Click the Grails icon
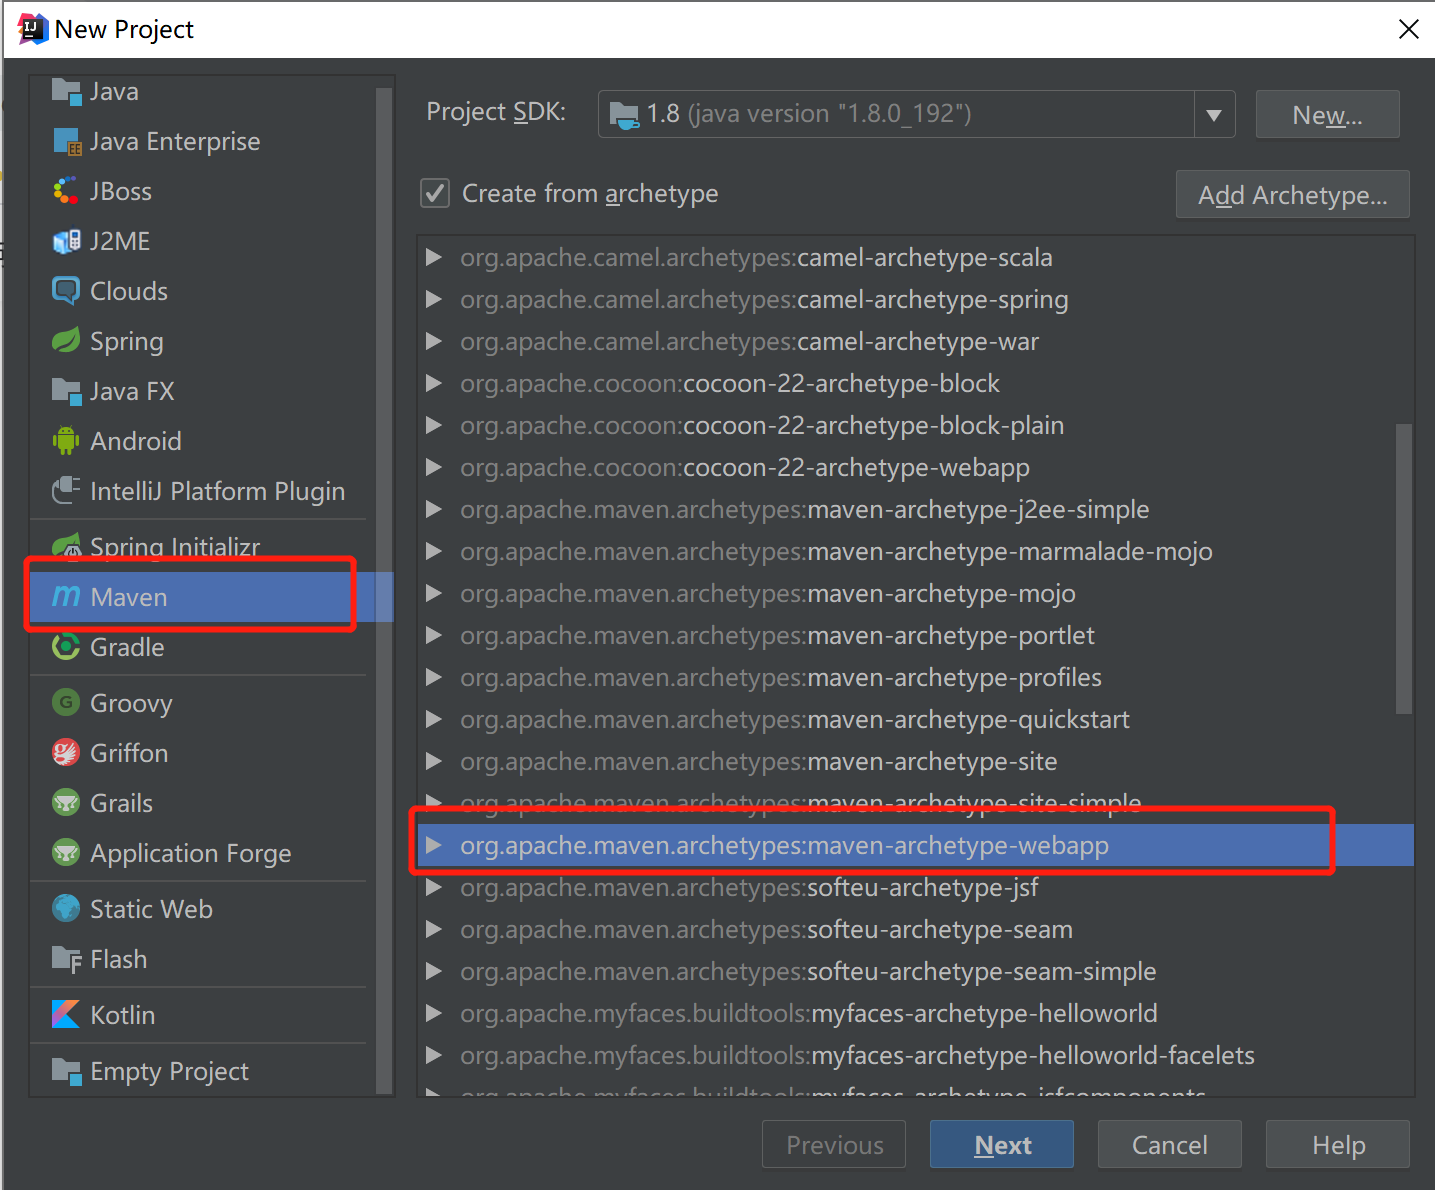1435x1190 pixels. [66, 803]
